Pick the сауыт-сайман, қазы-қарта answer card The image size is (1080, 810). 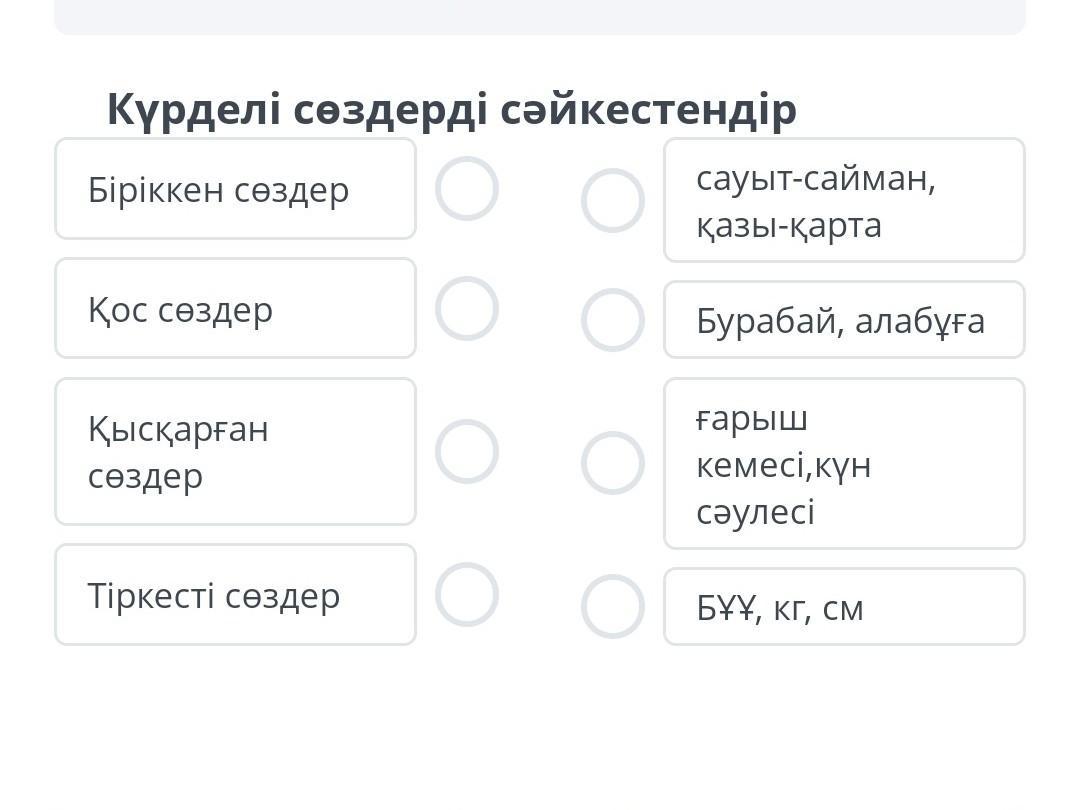844,201
